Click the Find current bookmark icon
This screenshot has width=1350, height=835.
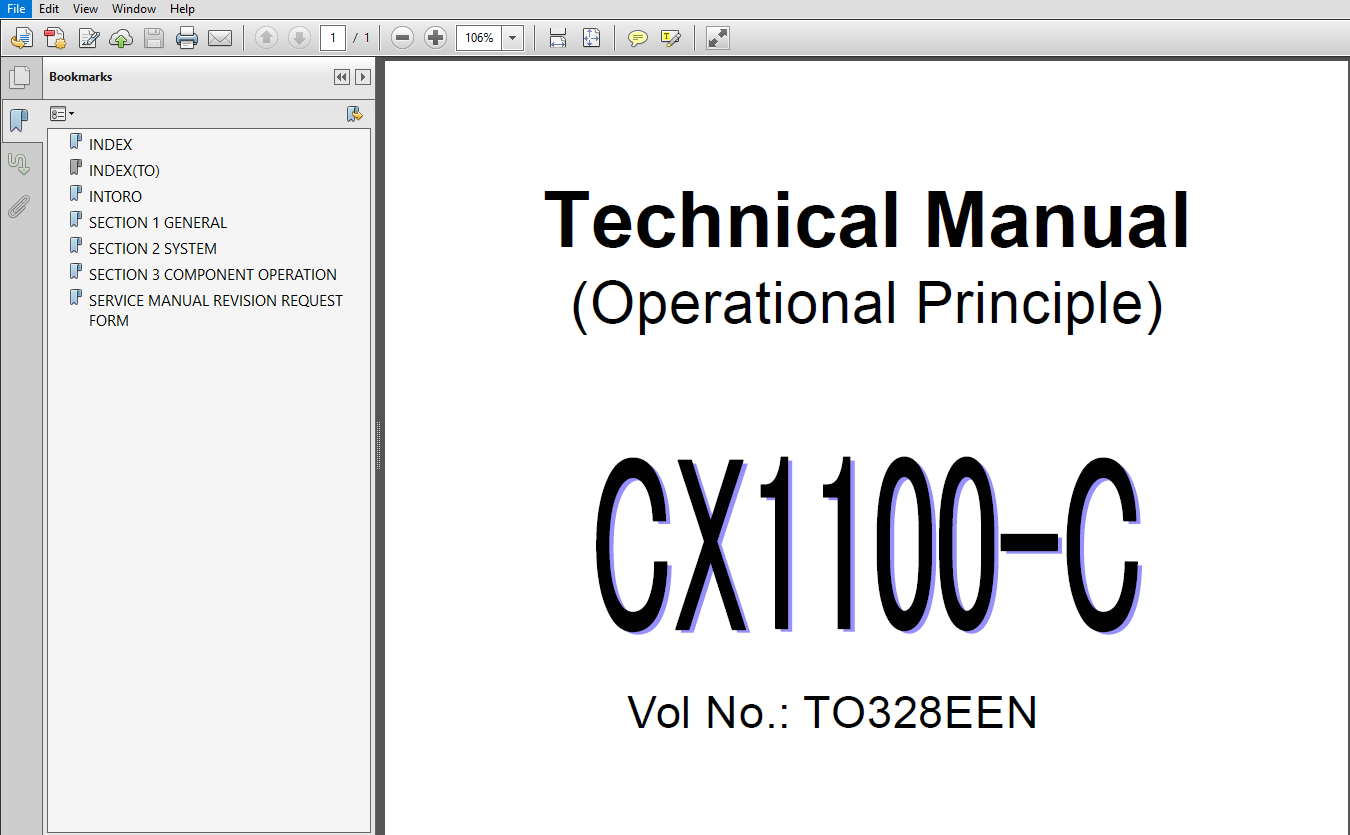click(355, 114)
